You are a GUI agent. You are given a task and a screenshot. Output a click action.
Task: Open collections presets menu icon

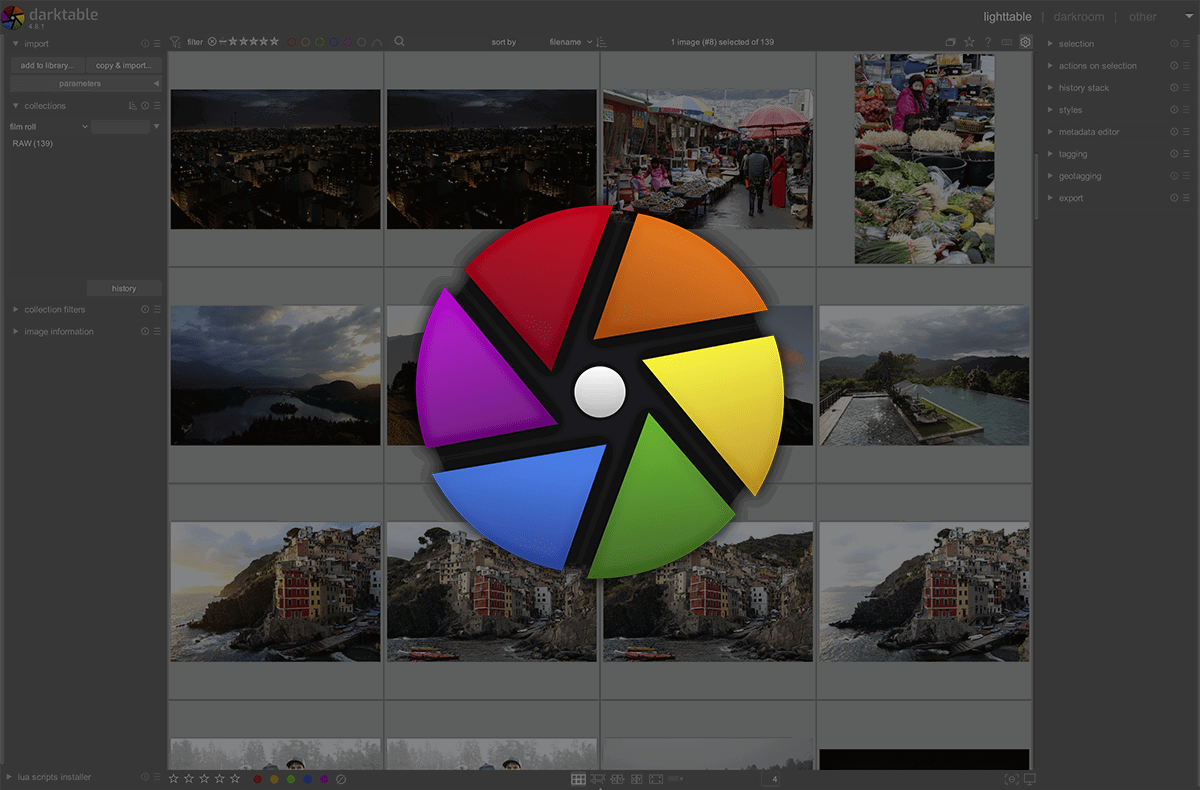click(x=157, y=106)
